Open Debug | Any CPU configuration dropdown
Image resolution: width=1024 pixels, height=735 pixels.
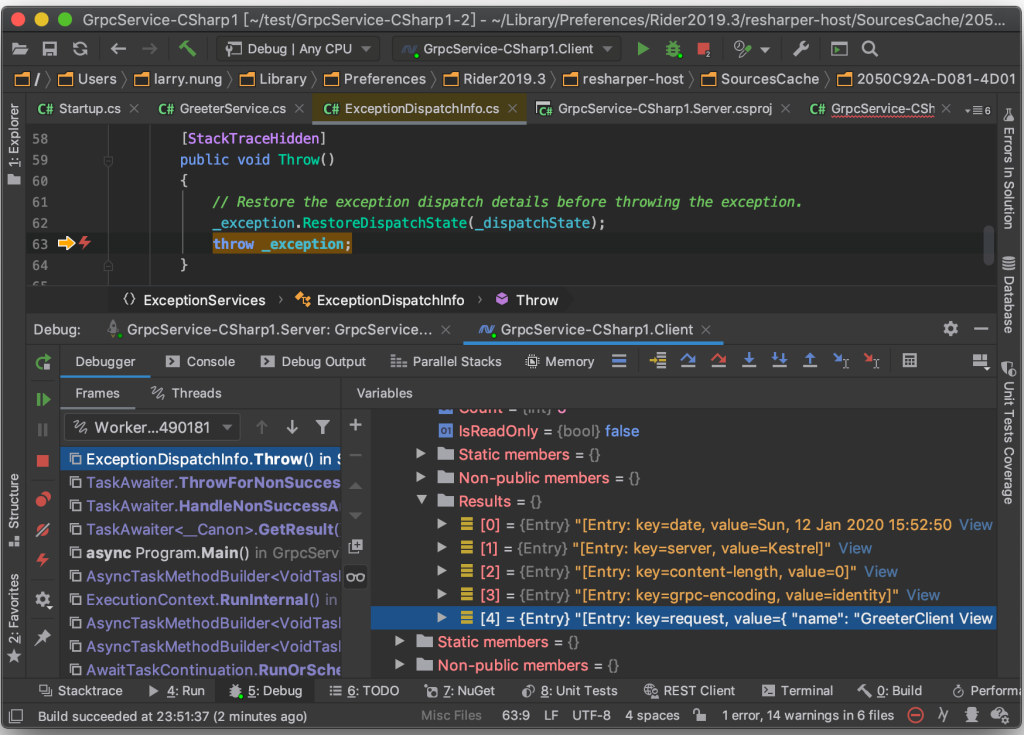[298, 49]
